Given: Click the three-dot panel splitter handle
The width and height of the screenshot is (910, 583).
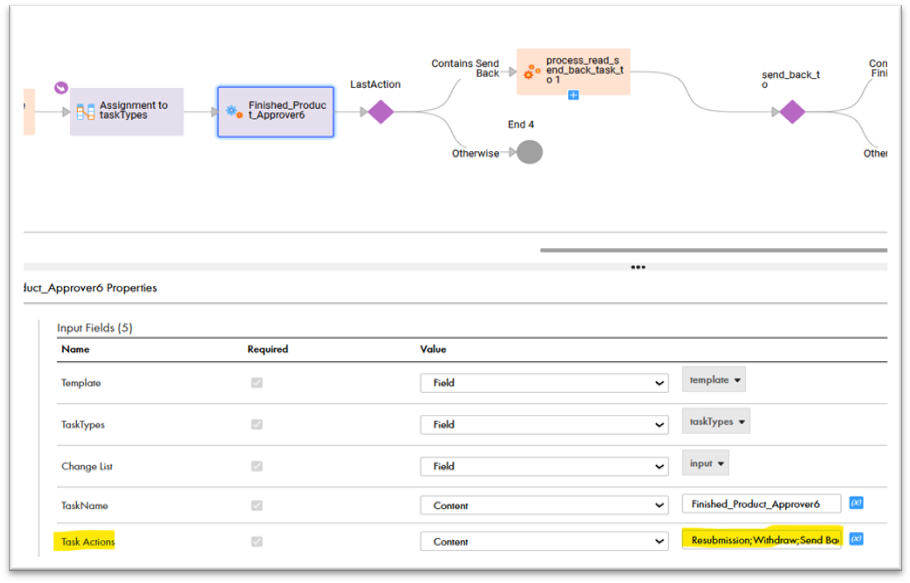Looking at the screenshot, I should point(638,267).
